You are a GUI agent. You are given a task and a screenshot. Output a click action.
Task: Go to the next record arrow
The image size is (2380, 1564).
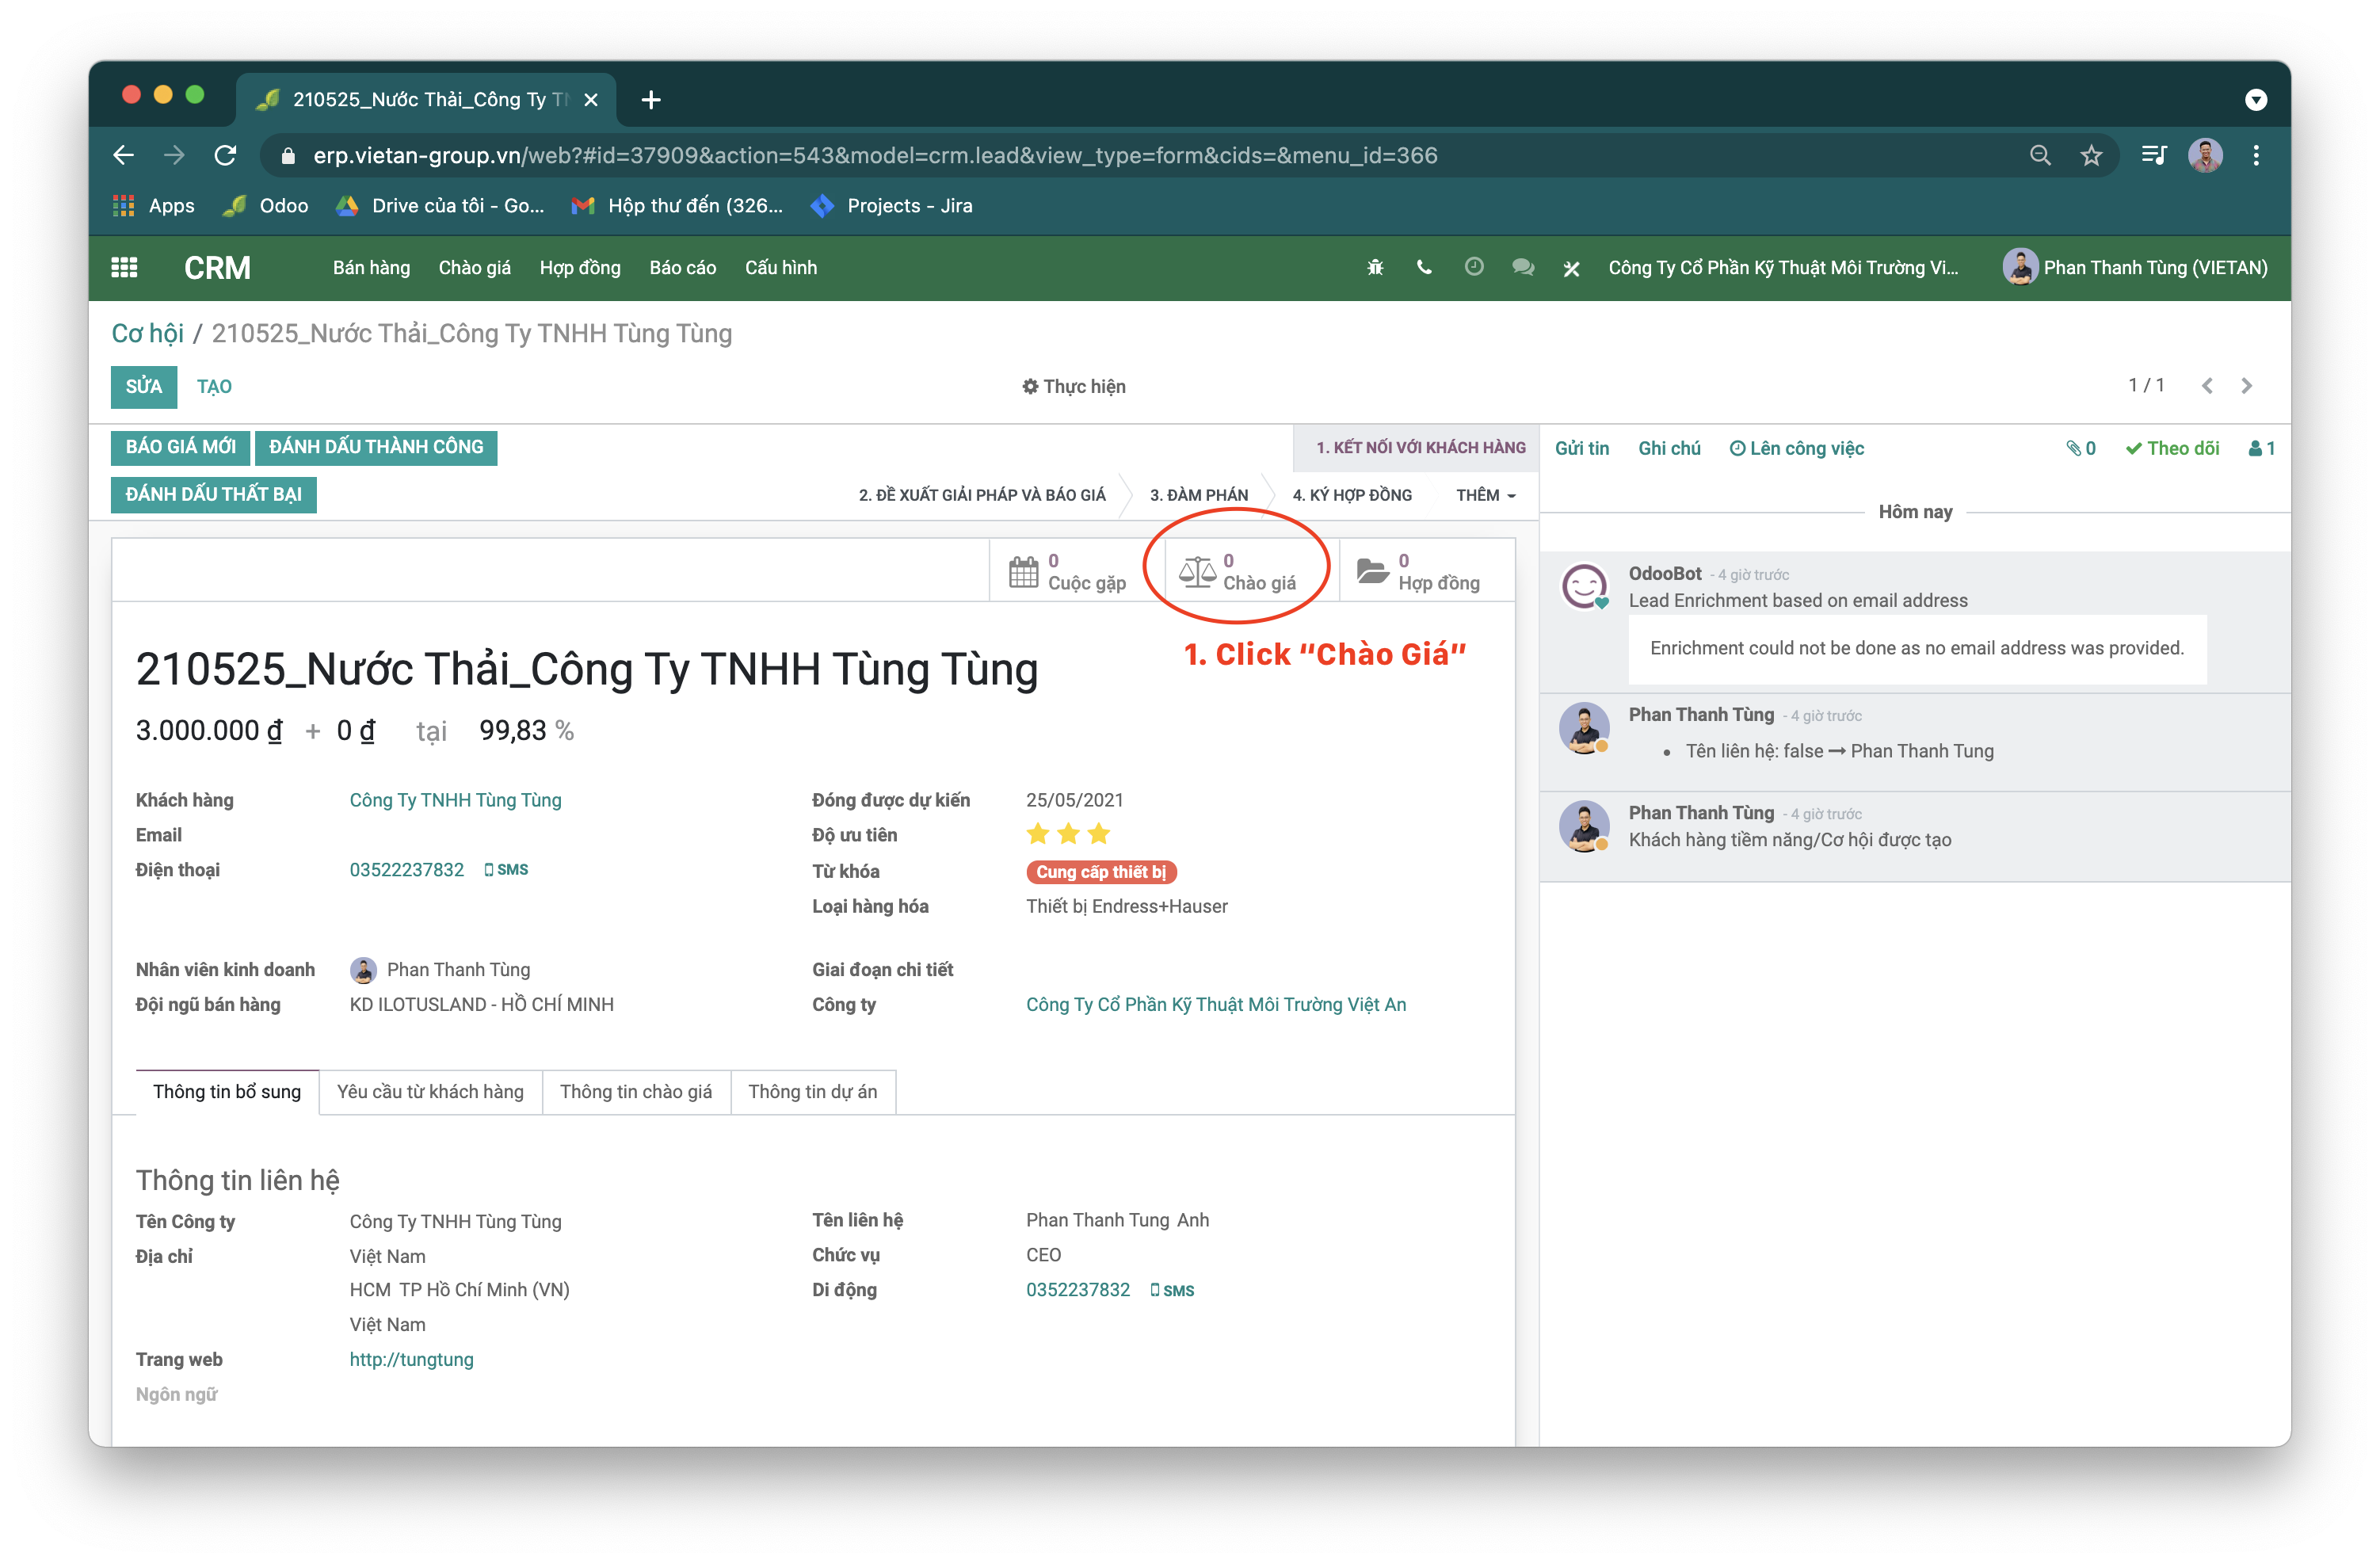tap(2246, 386)
